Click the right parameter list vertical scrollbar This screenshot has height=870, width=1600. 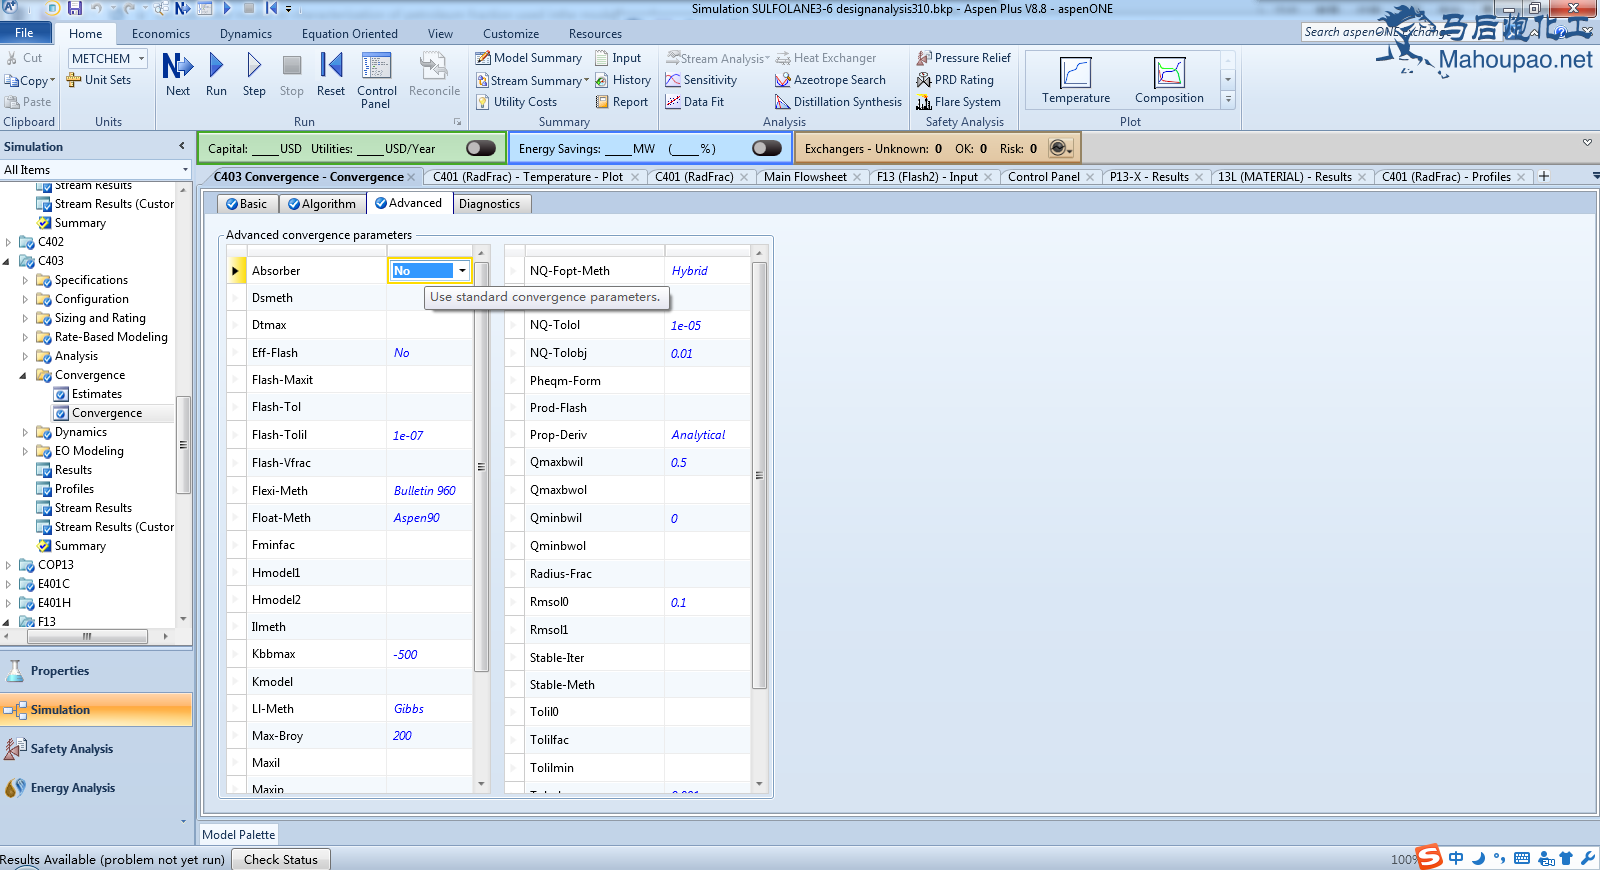coord(759,475)
